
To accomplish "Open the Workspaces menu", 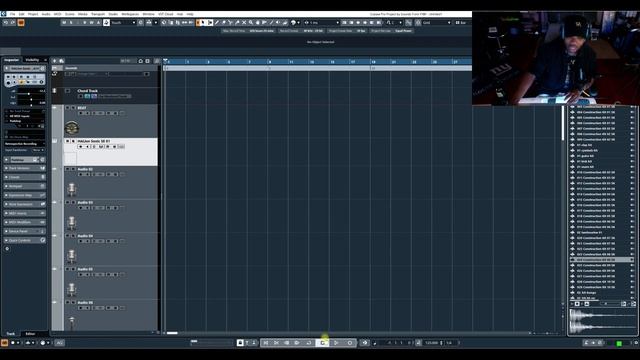I will coord(130,14).
